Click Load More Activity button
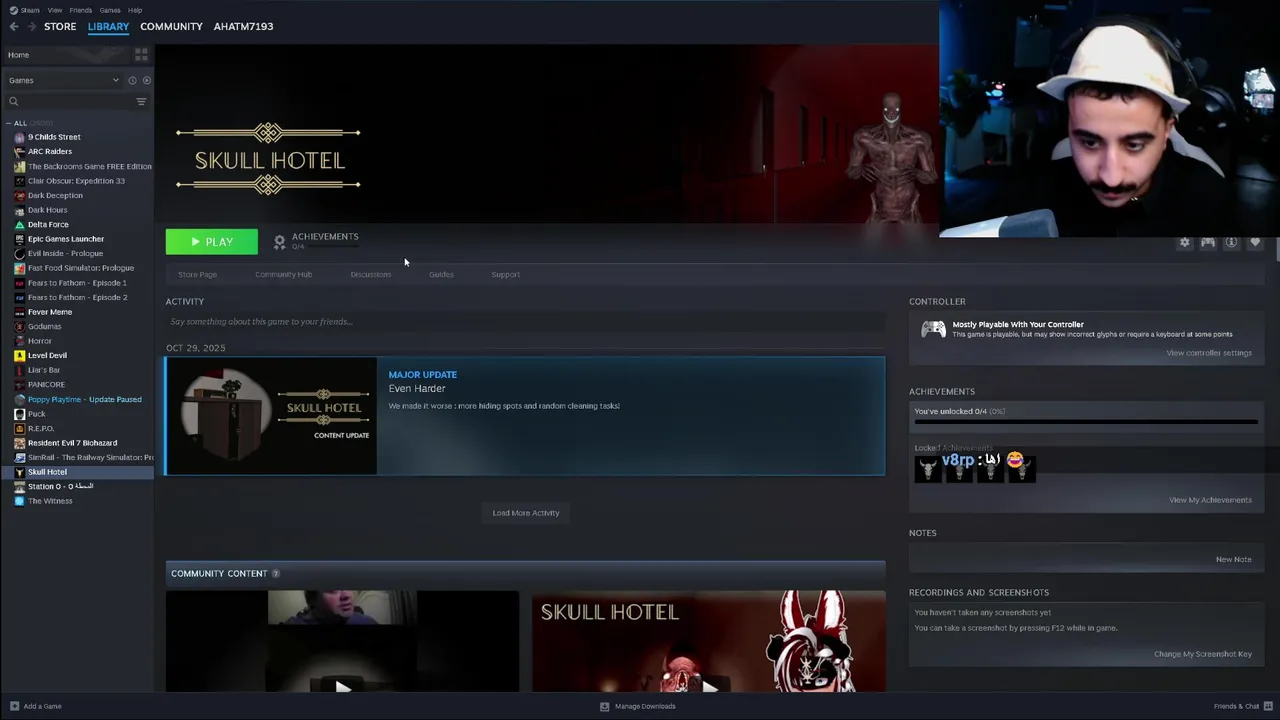The width and height of the screenshot is (1280, 720). tap(526, 513)
